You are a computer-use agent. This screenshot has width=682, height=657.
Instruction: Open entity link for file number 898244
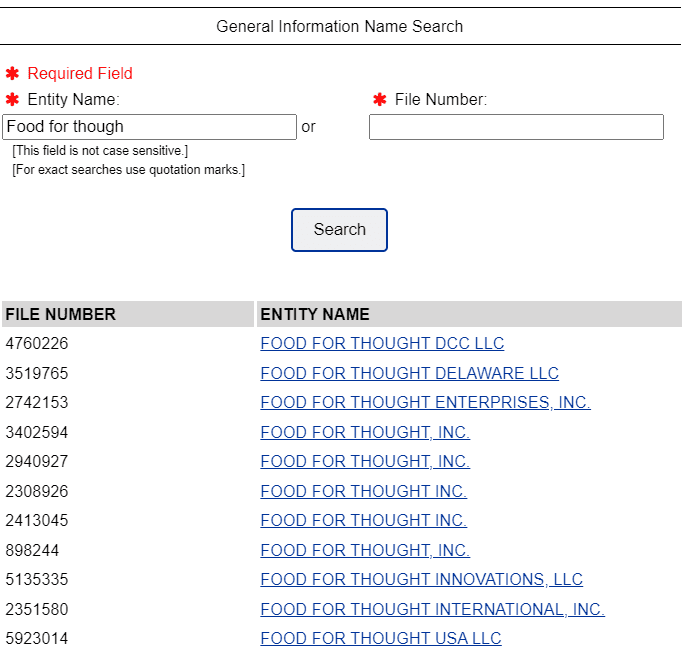coord(365,550)
